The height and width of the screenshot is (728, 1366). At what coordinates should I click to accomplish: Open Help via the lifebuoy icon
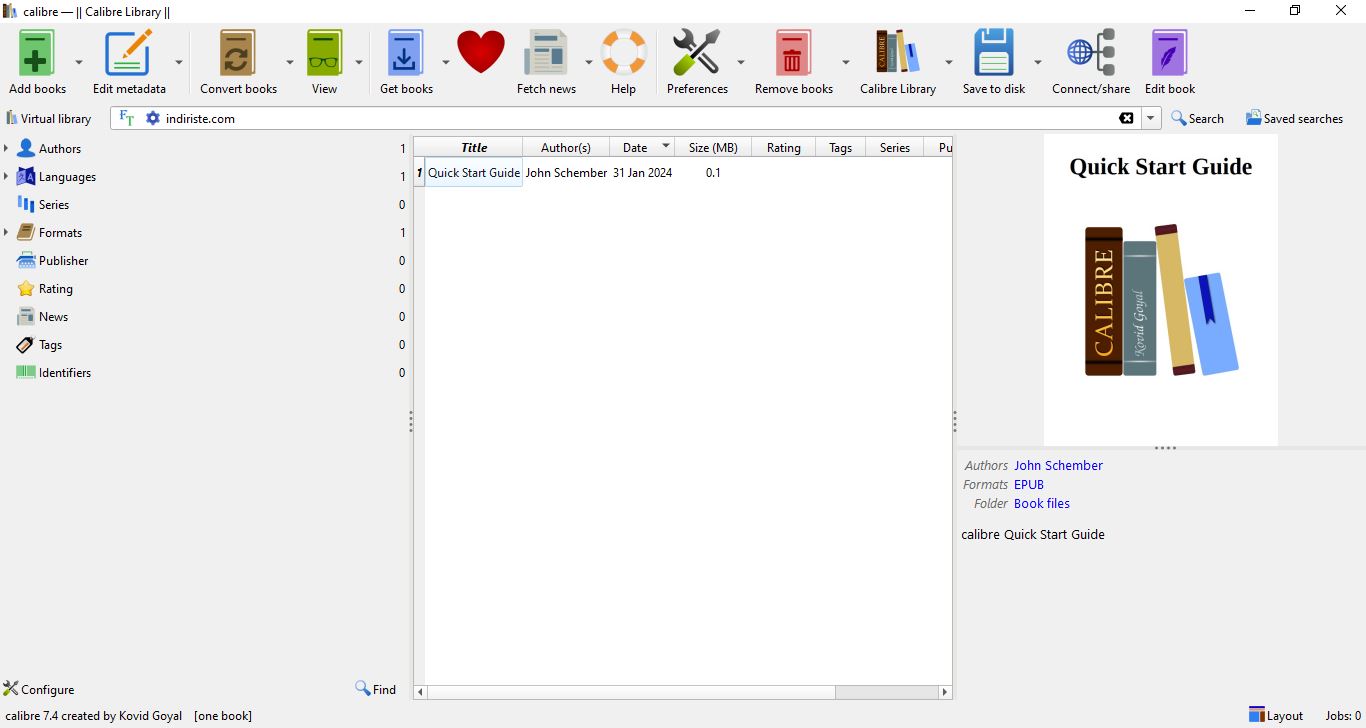pos(623,53)
